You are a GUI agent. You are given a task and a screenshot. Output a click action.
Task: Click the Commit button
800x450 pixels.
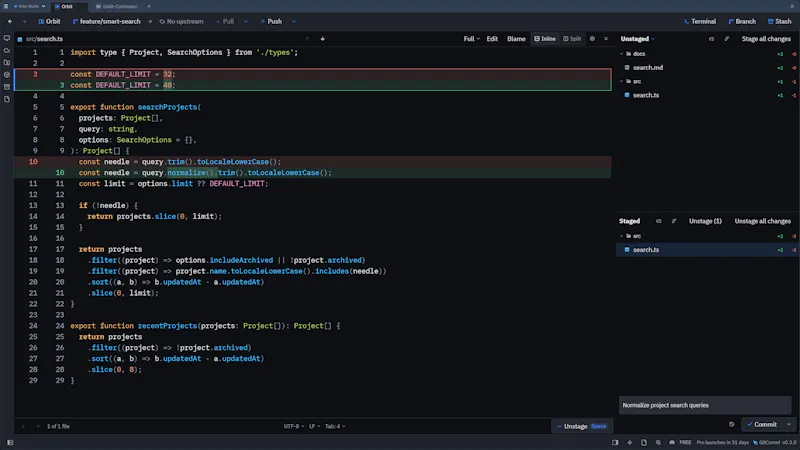pos(762,424)
